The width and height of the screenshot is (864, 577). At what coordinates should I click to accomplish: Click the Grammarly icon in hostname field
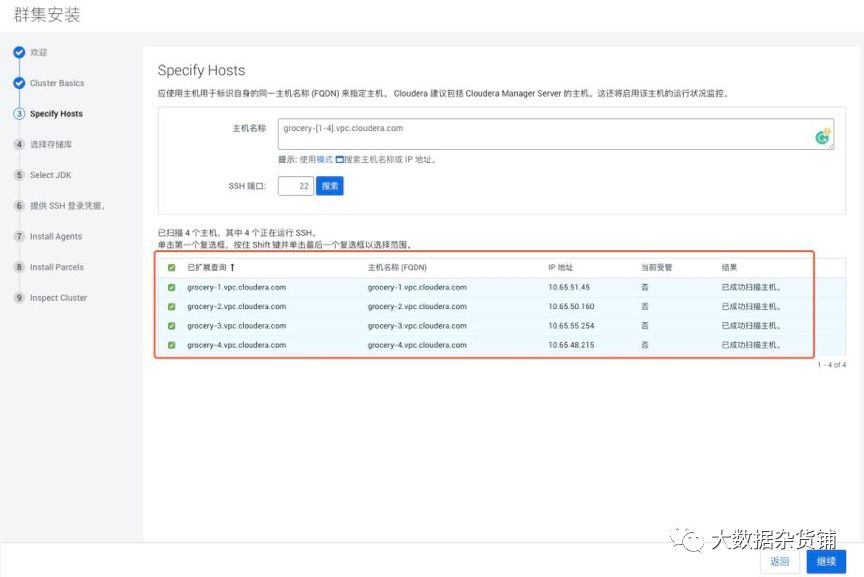(x=822, y=136)
